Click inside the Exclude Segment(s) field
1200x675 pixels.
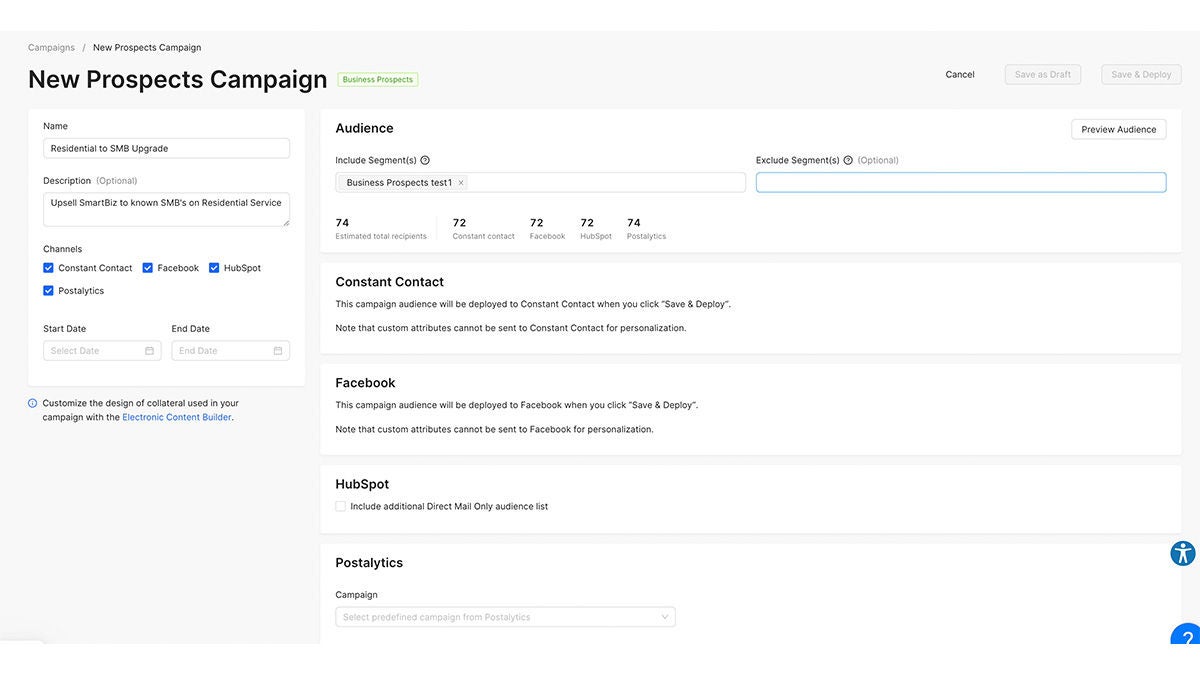[960, 181]
